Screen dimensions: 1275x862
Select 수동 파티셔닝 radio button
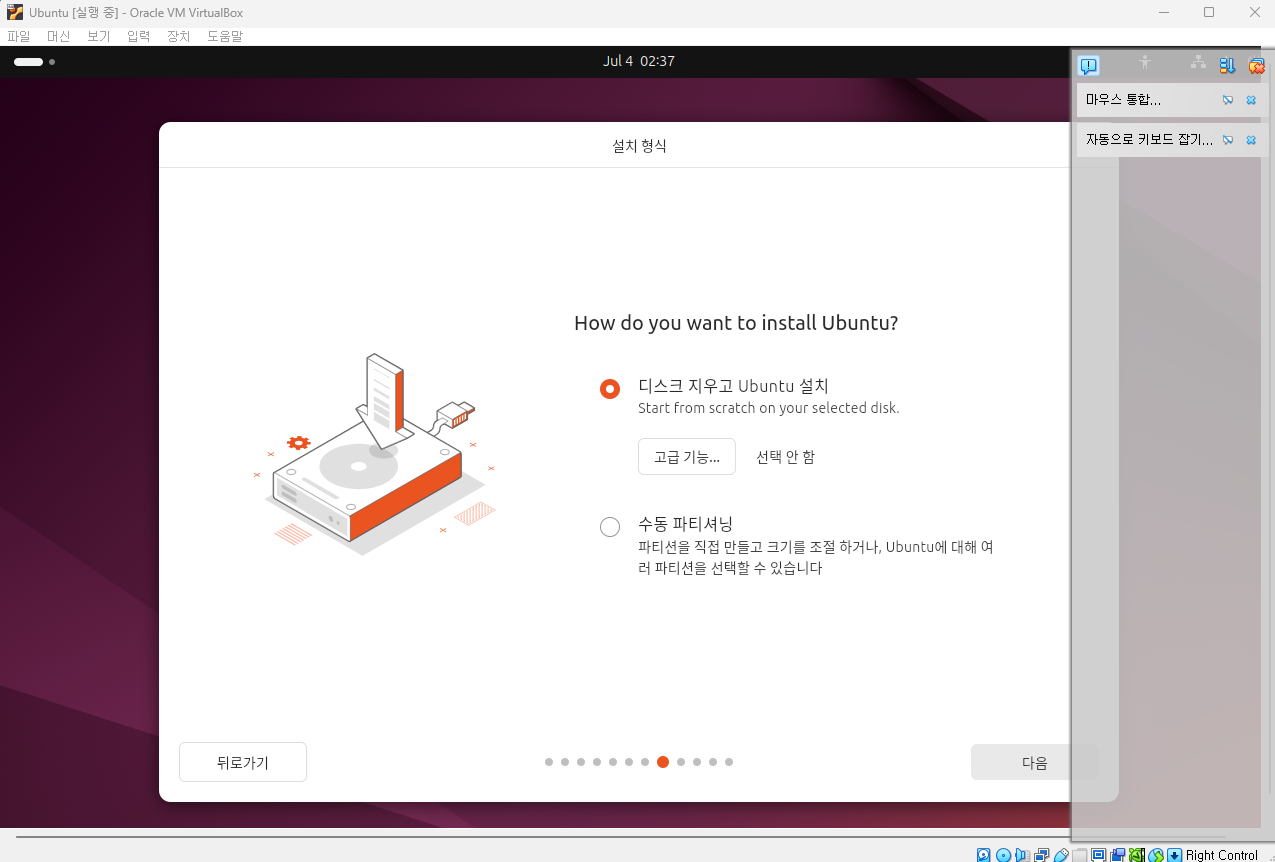click(610, 527)
